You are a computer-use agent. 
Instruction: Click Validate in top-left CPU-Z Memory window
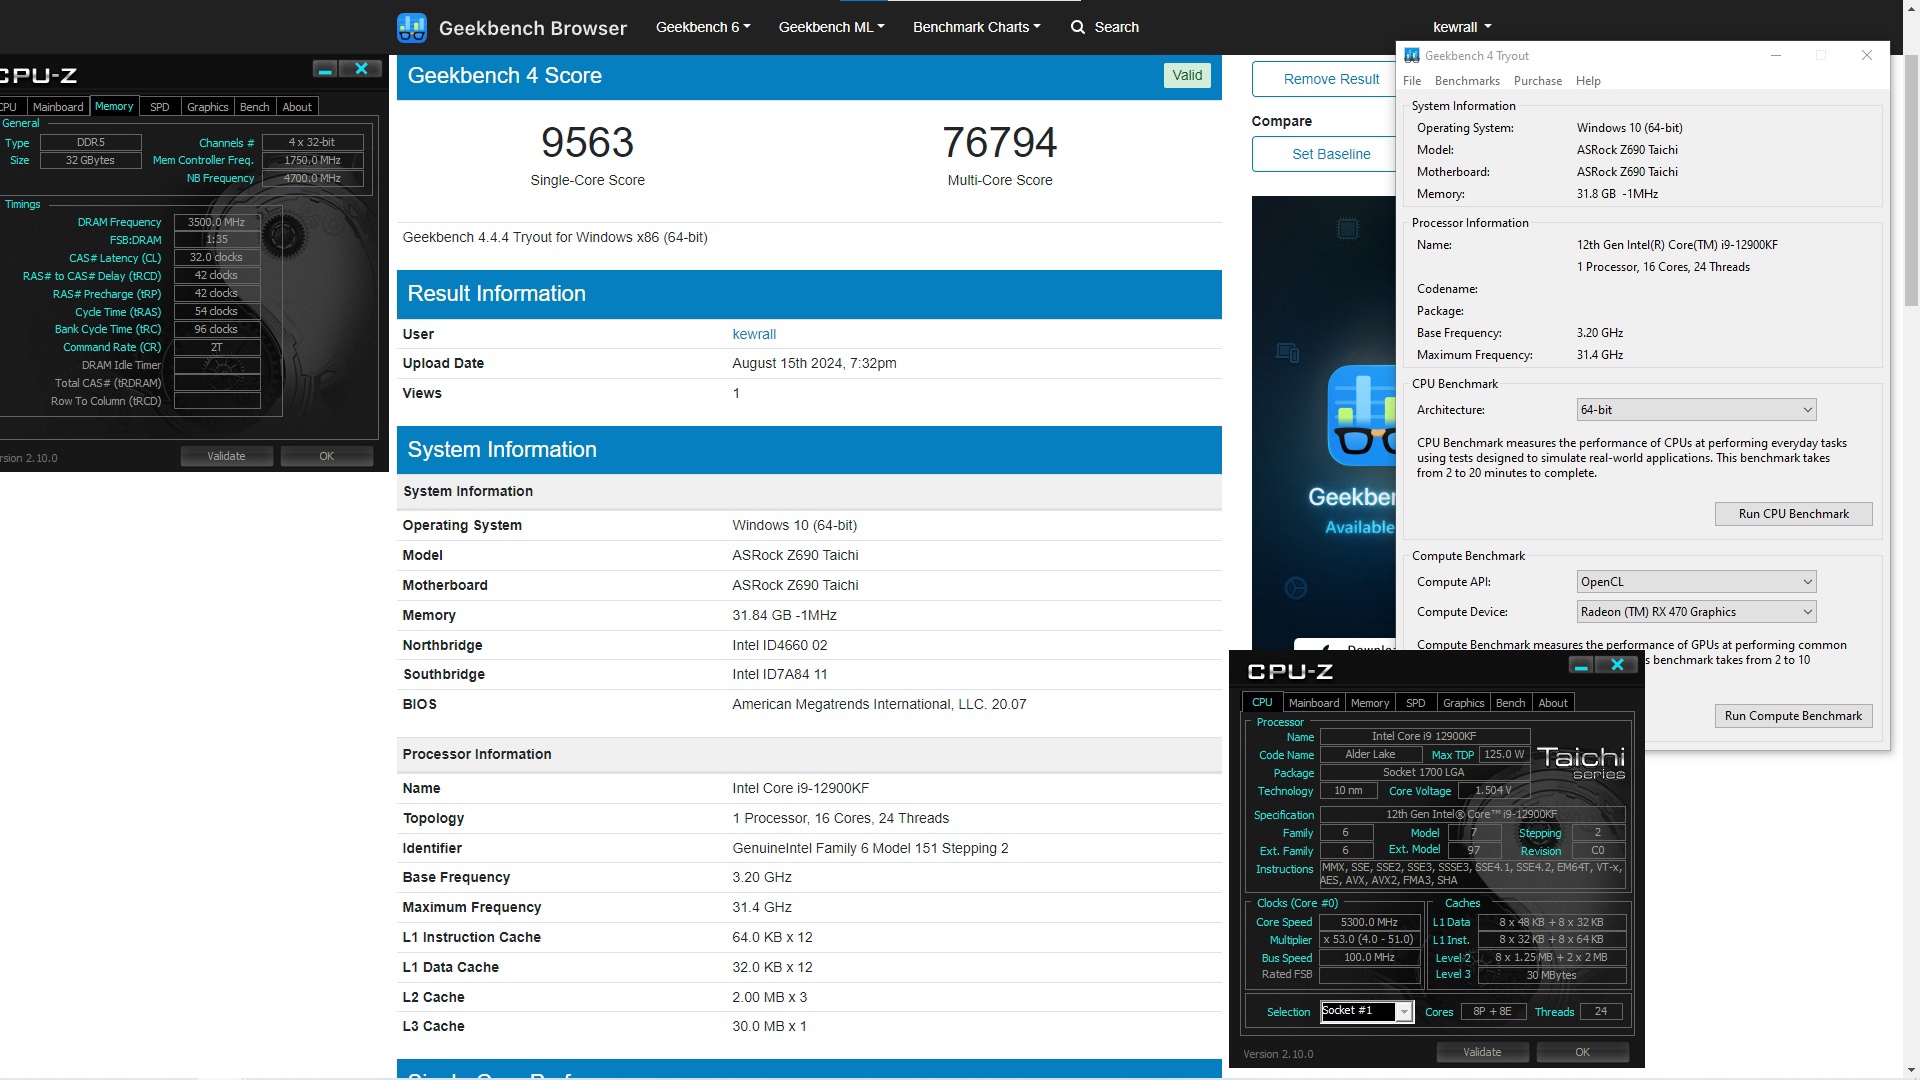(226, 456)
